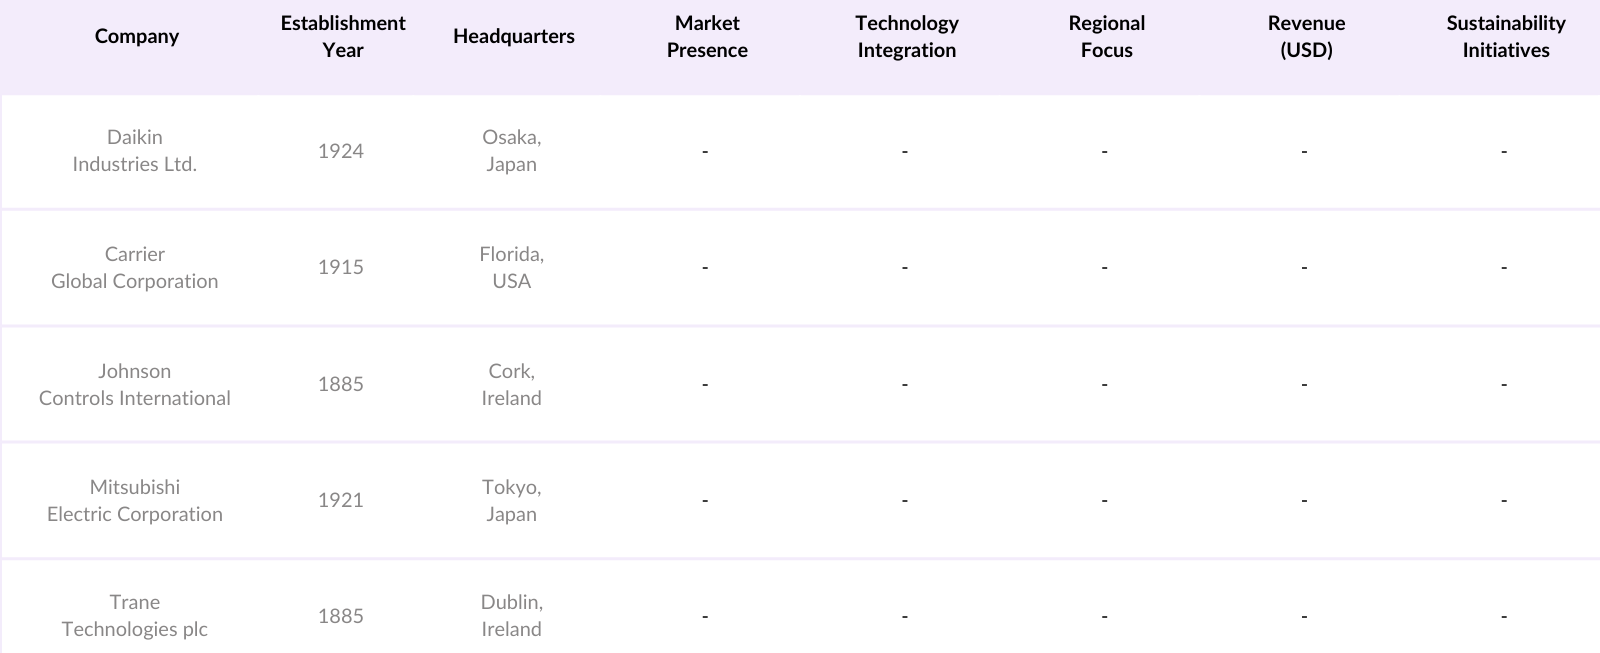Select the Headquarters column header
The height and width of the screenshot is (653, 1600).
(514, 37)
